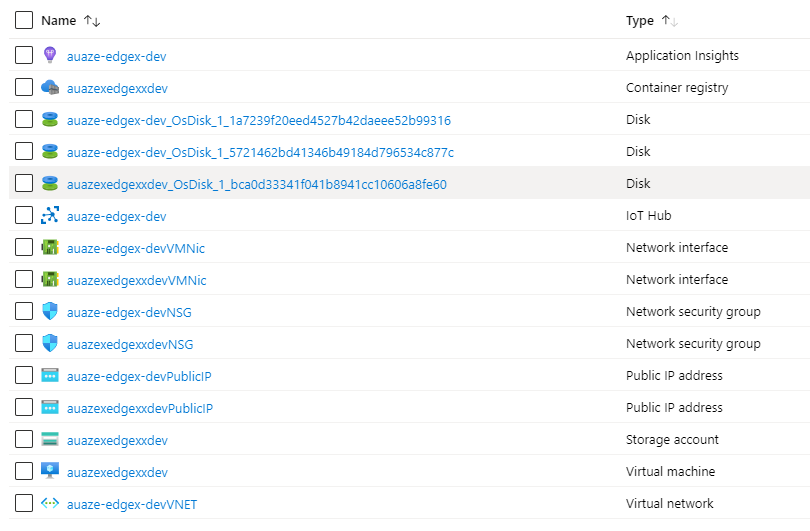Click the auazexedgexxdevNSG shield icon
The width and height of the screenshot is (810, 531).
(50, 343)
